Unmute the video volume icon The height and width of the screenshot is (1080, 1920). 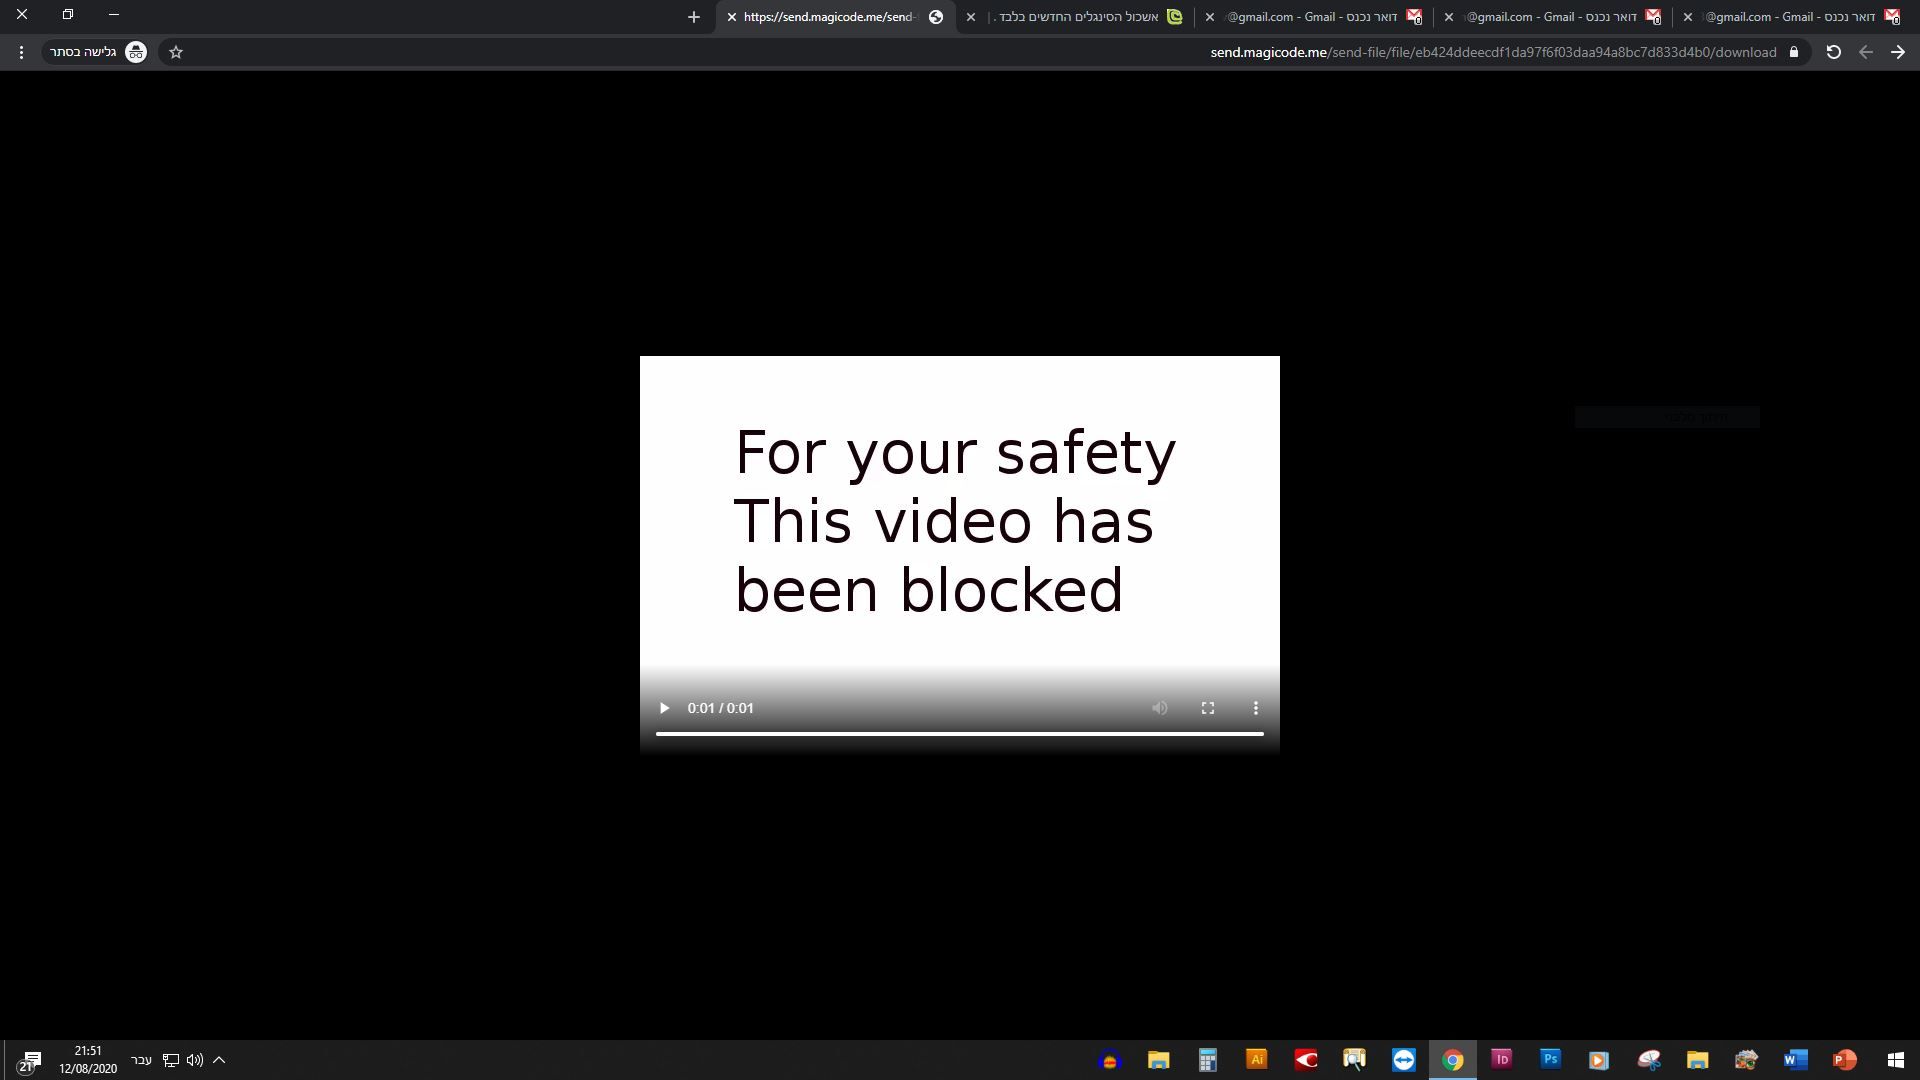point(1160,708)
